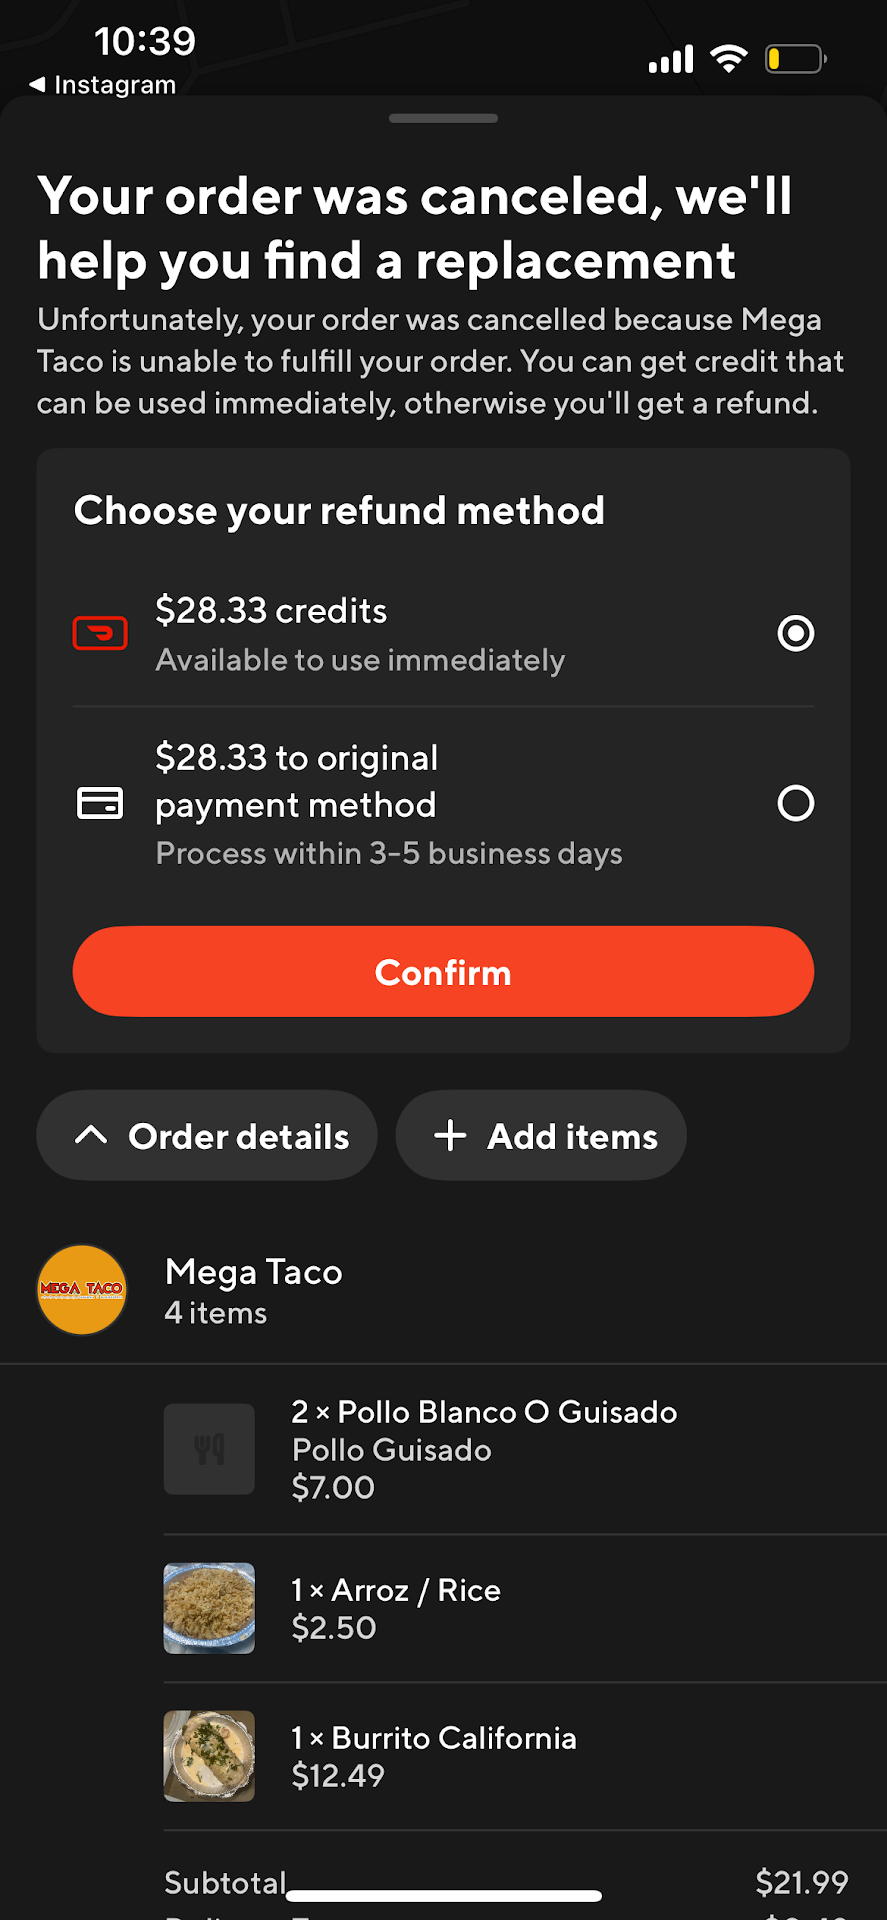Select the $28.33 credits radio option
This screenshot has width=887, height=1920.
click(x=795, y=633)
